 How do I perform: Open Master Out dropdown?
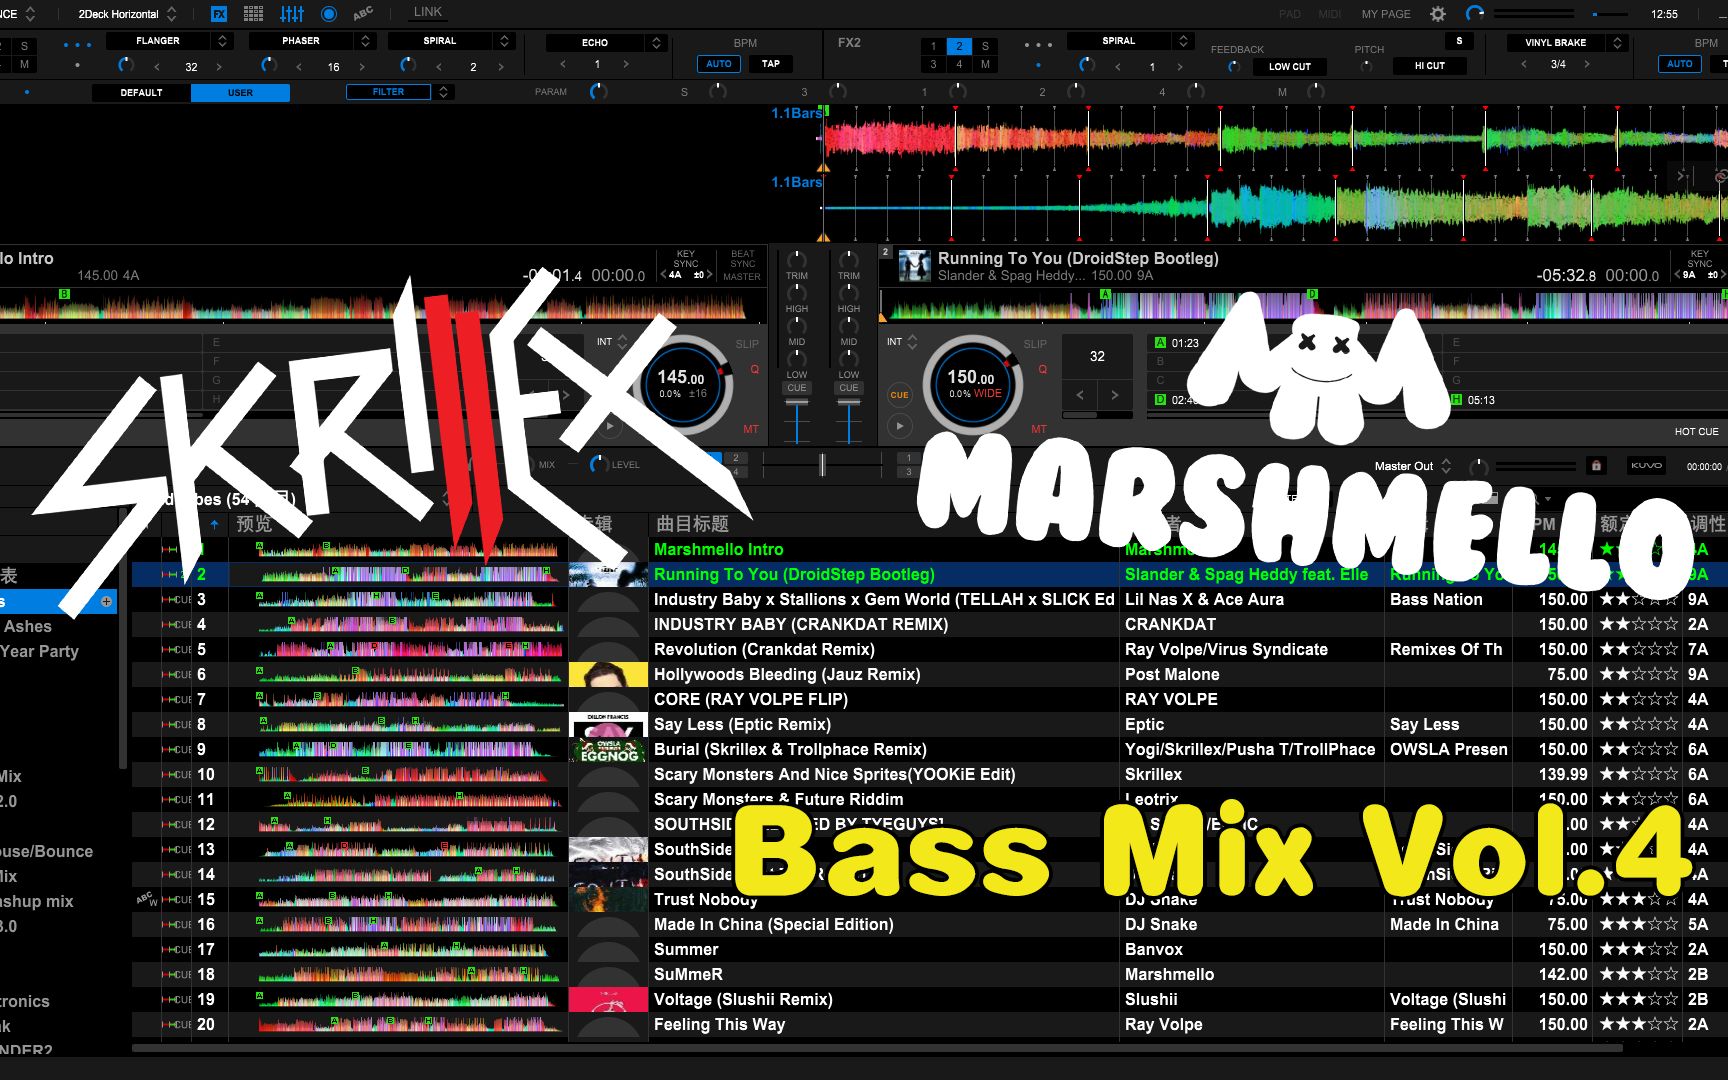(x=1446, y=466)
